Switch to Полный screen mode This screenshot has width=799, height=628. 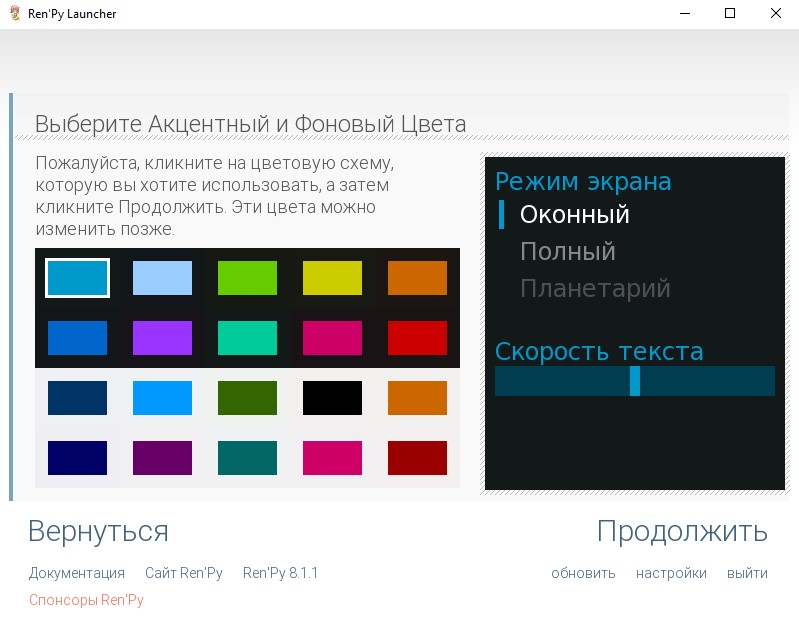click(x=567, y=251)
